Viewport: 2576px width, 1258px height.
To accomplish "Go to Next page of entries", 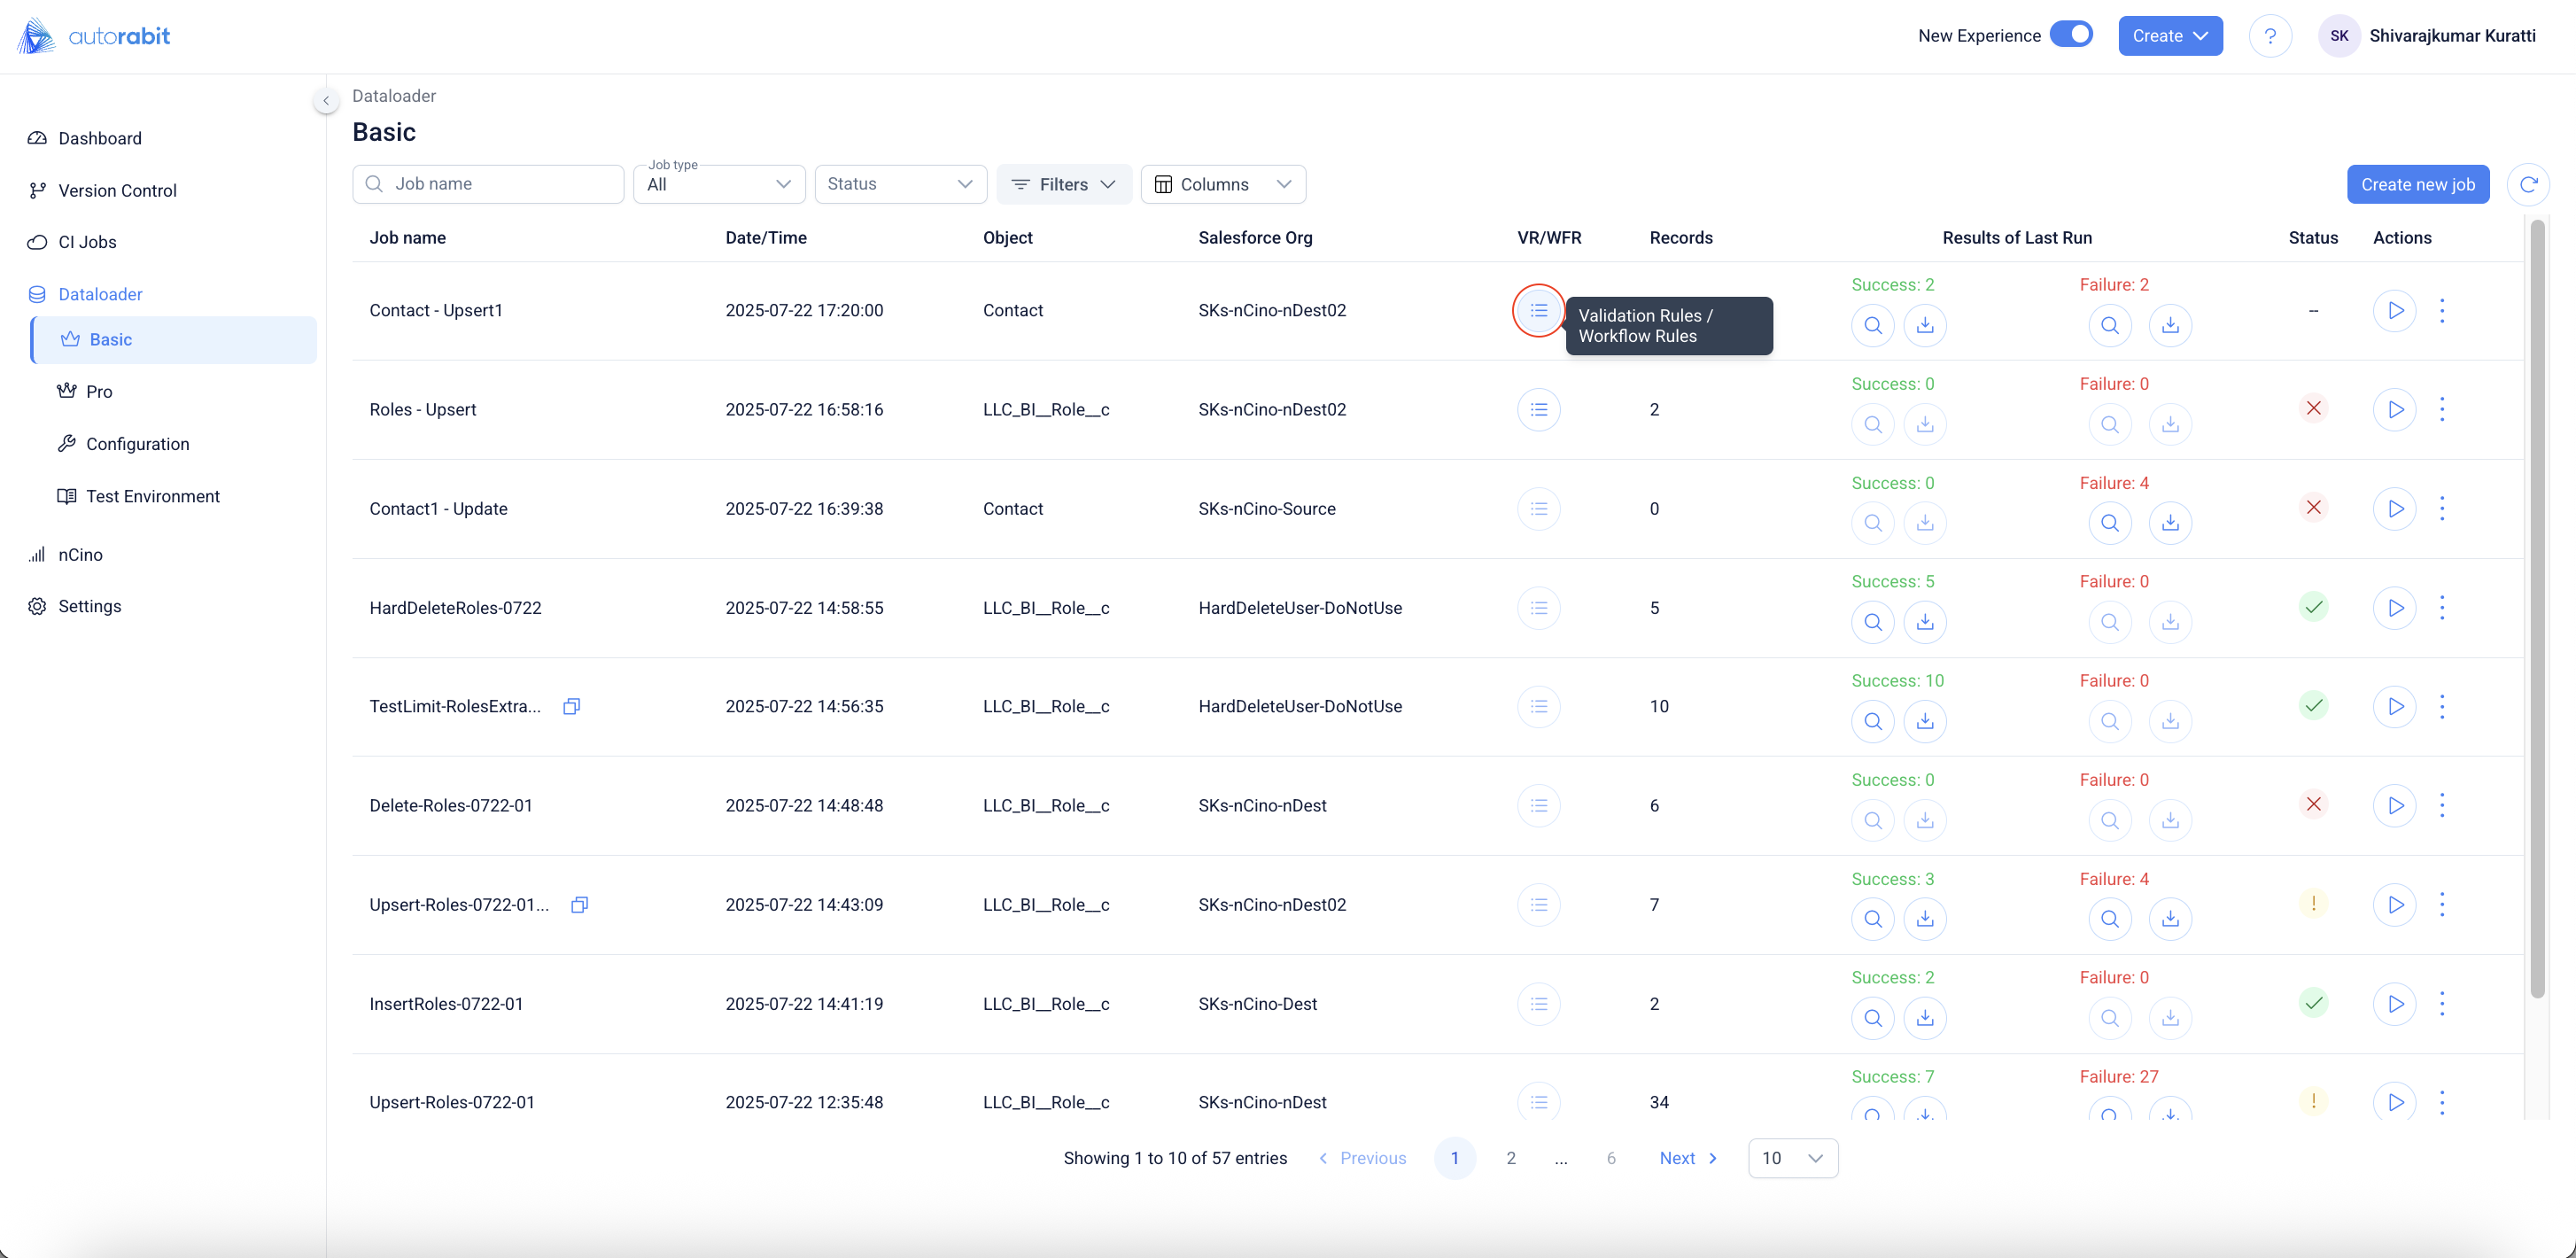I will pos(1687,1158).
